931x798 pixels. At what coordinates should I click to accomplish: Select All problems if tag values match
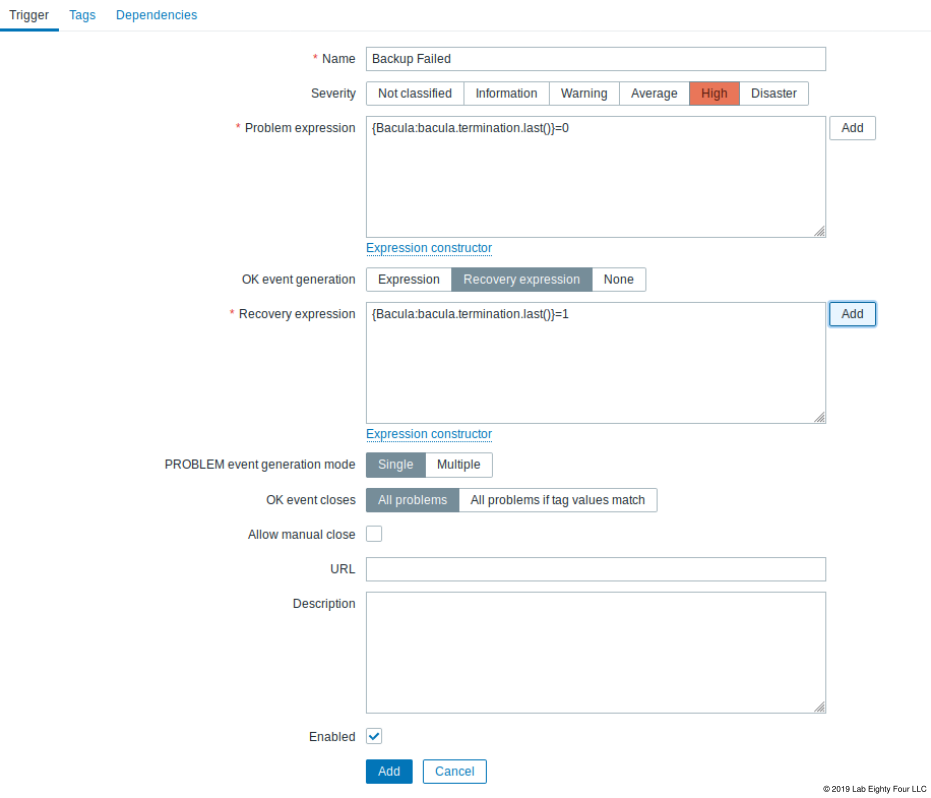pyautogui.click(x=558, y=500)
